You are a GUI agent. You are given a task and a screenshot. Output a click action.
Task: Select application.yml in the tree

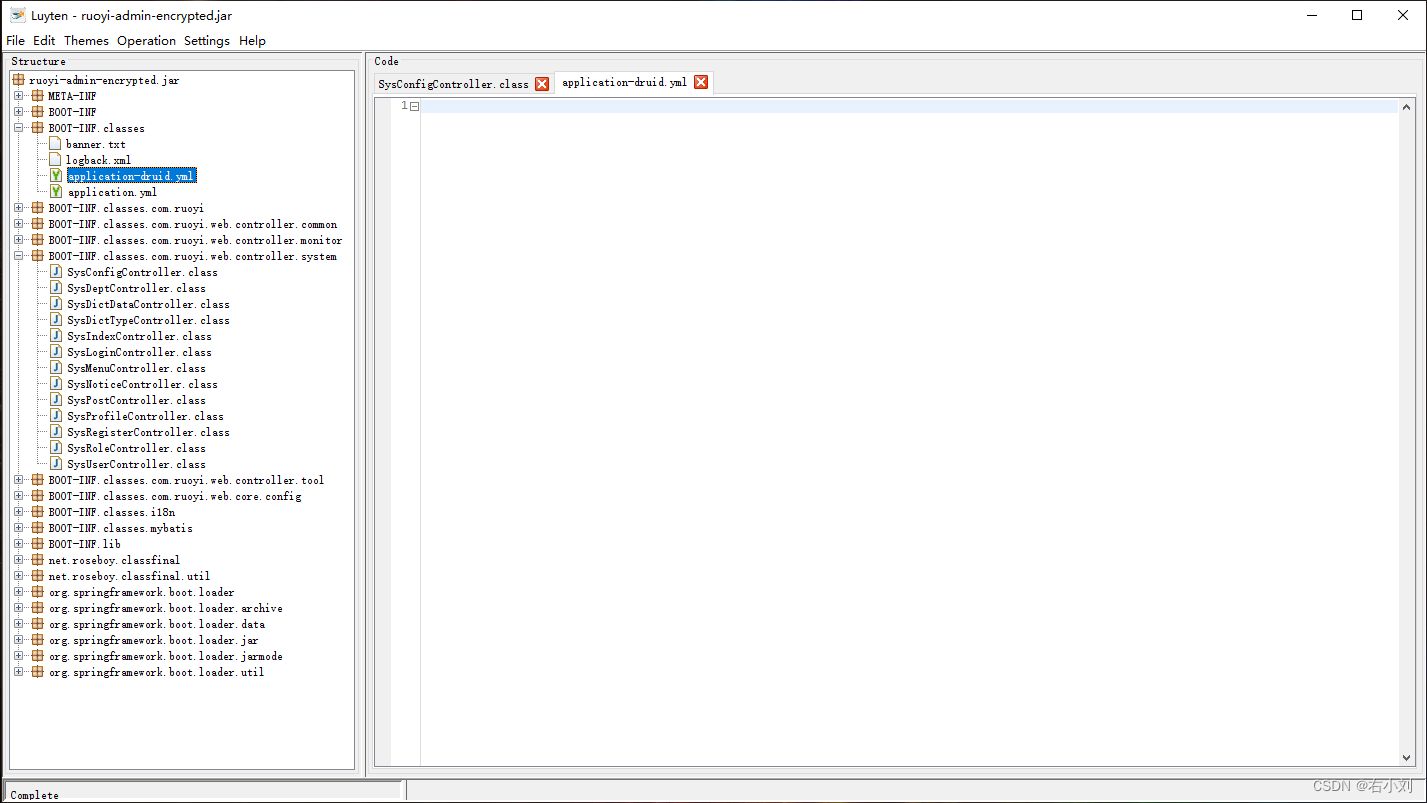[x=112, y=192]
